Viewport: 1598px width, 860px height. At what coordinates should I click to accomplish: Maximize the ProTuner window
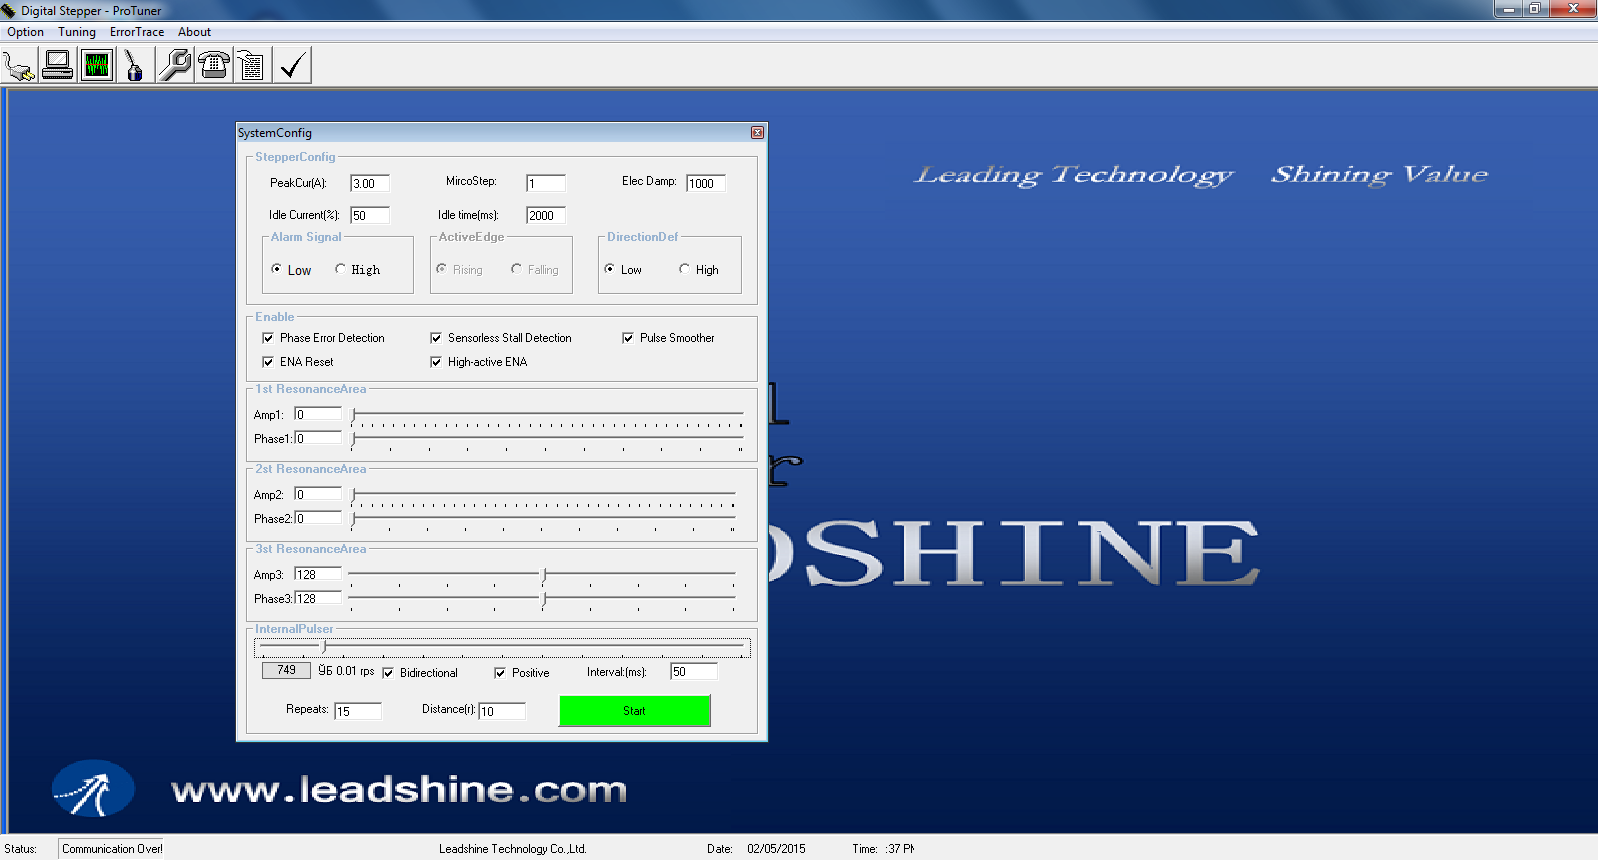[x=1535, y=9]
